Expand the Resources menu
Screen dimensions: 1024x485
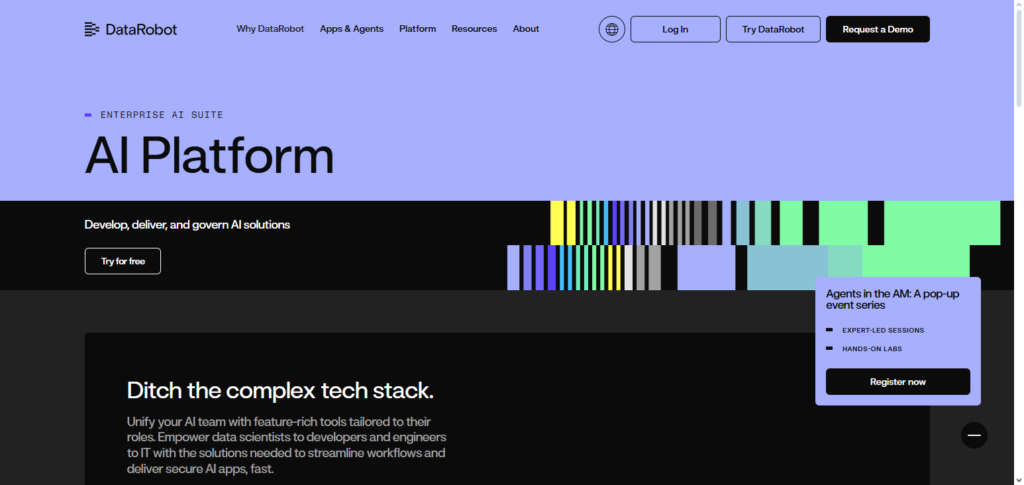click(474, 29)
